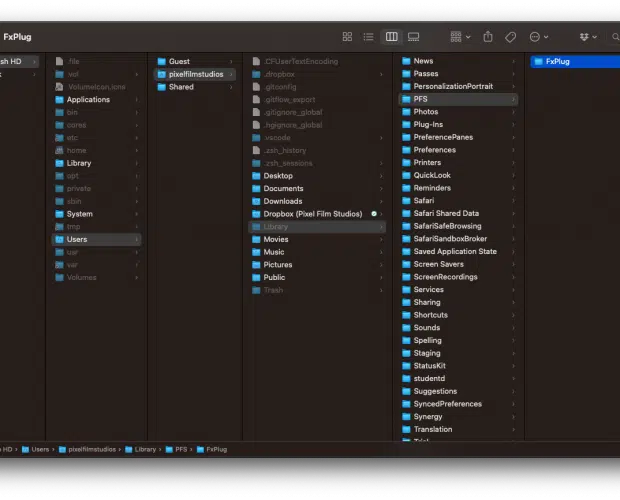Viewport: 620px width, 500px height.
Task: Click the Share icon in the toolbar
Action: (x=488, y=37)
